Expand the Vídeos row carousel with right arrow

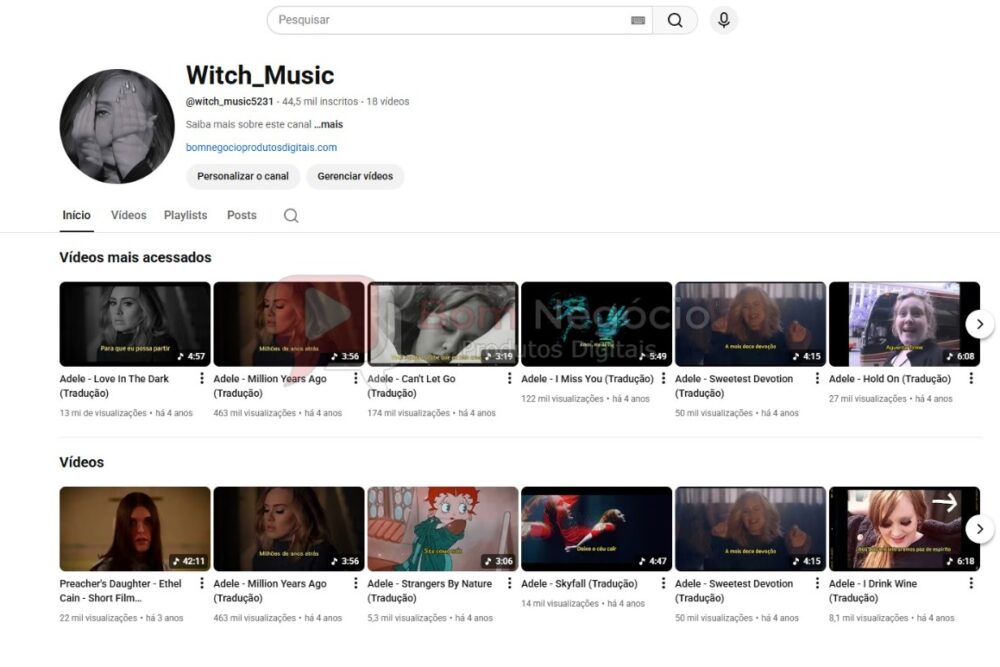980,529
